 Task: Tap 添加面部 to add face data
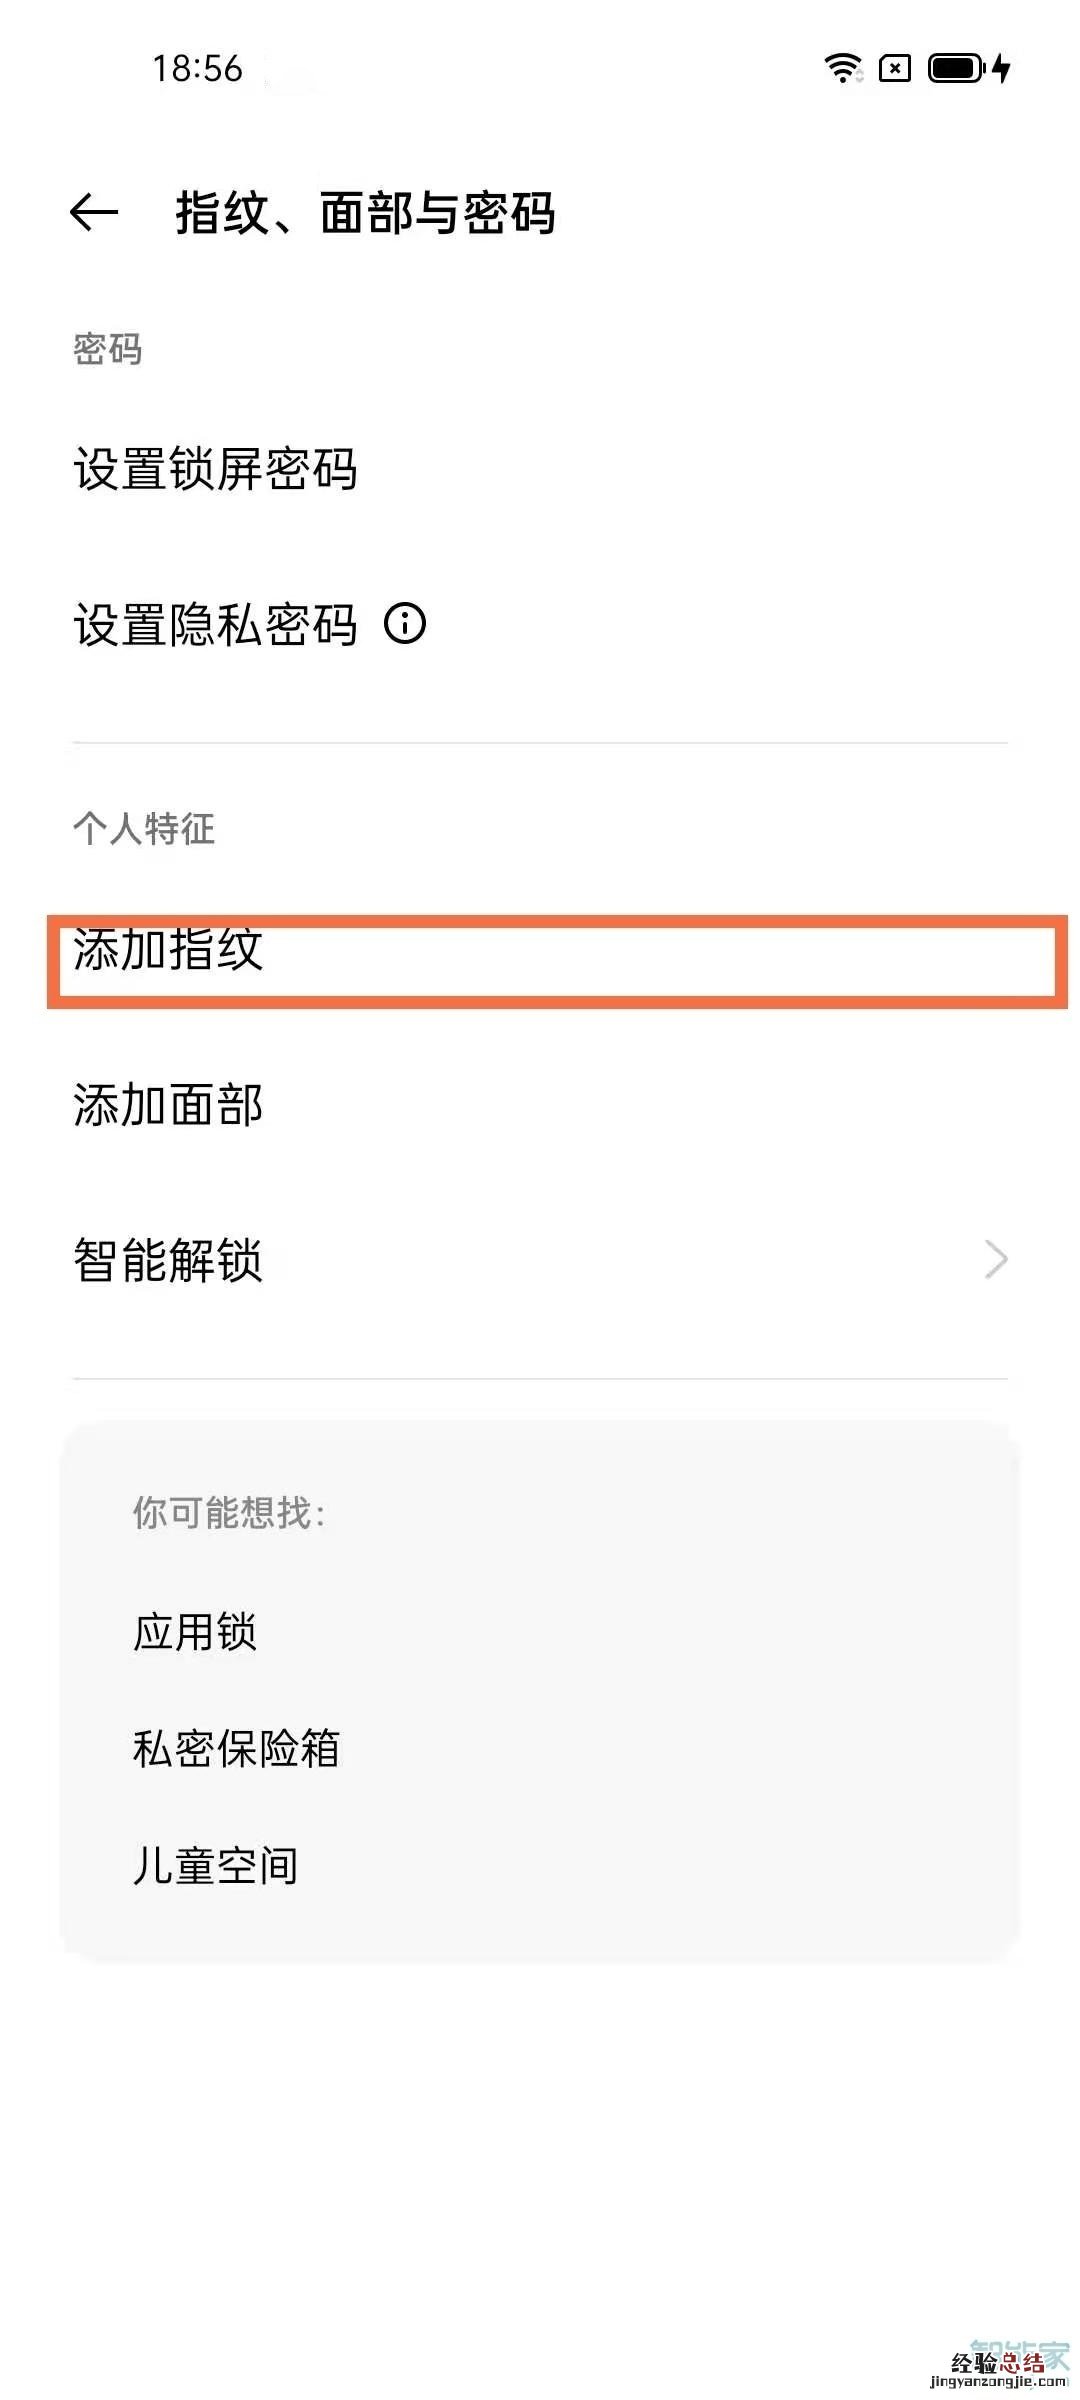(x=170, y=1105)
